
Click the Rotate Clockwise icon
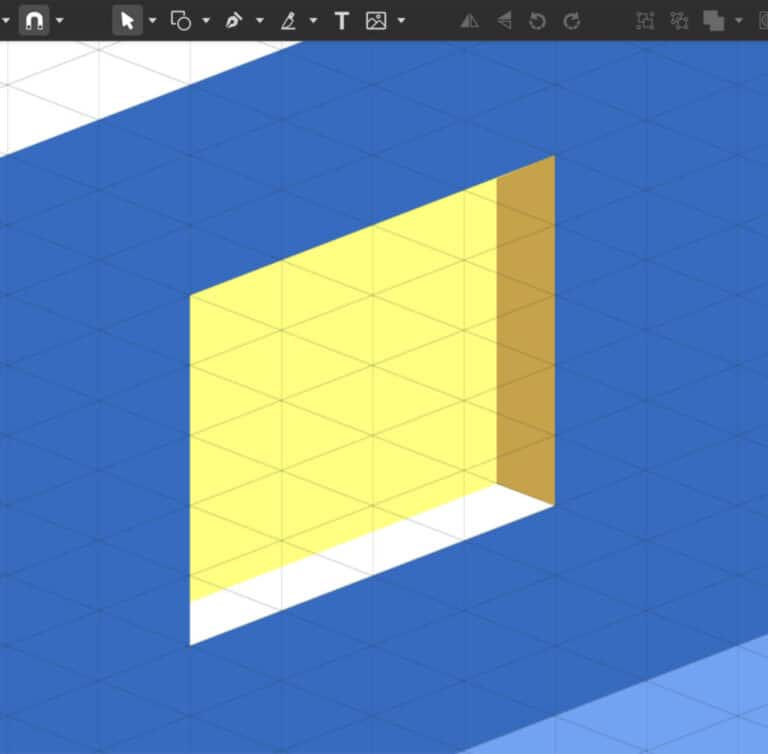pos(572,21)
